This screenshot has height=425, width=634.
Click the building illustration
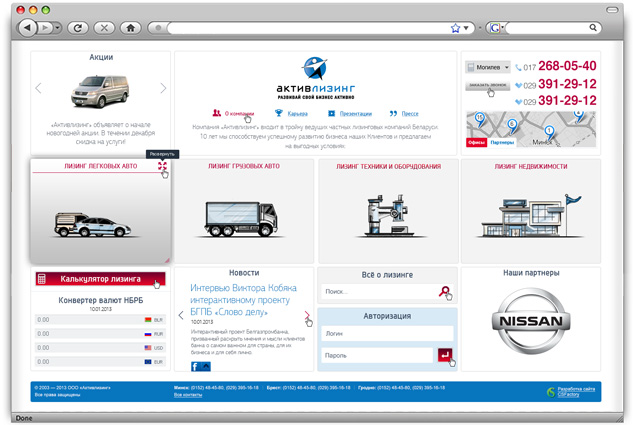532,216
